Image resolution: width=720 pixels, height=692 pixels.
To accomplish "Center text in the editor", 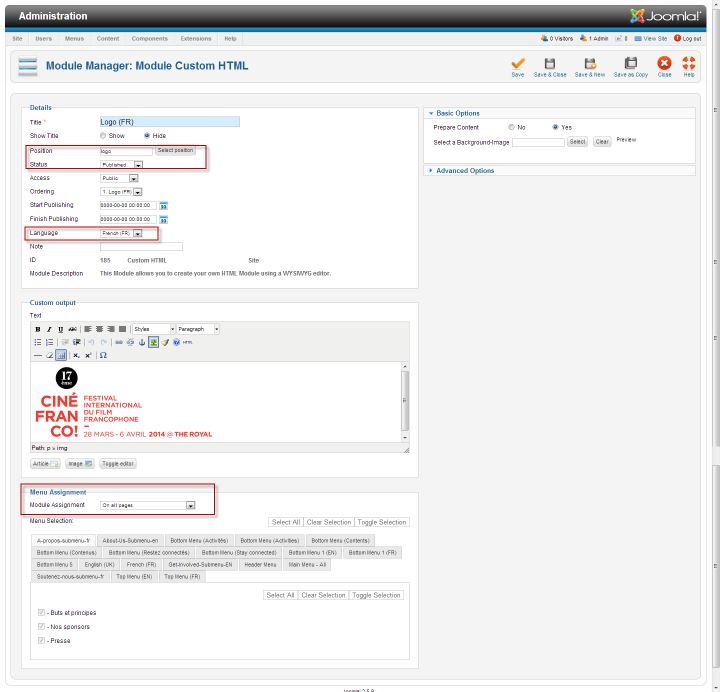I will tap(99, 329).
